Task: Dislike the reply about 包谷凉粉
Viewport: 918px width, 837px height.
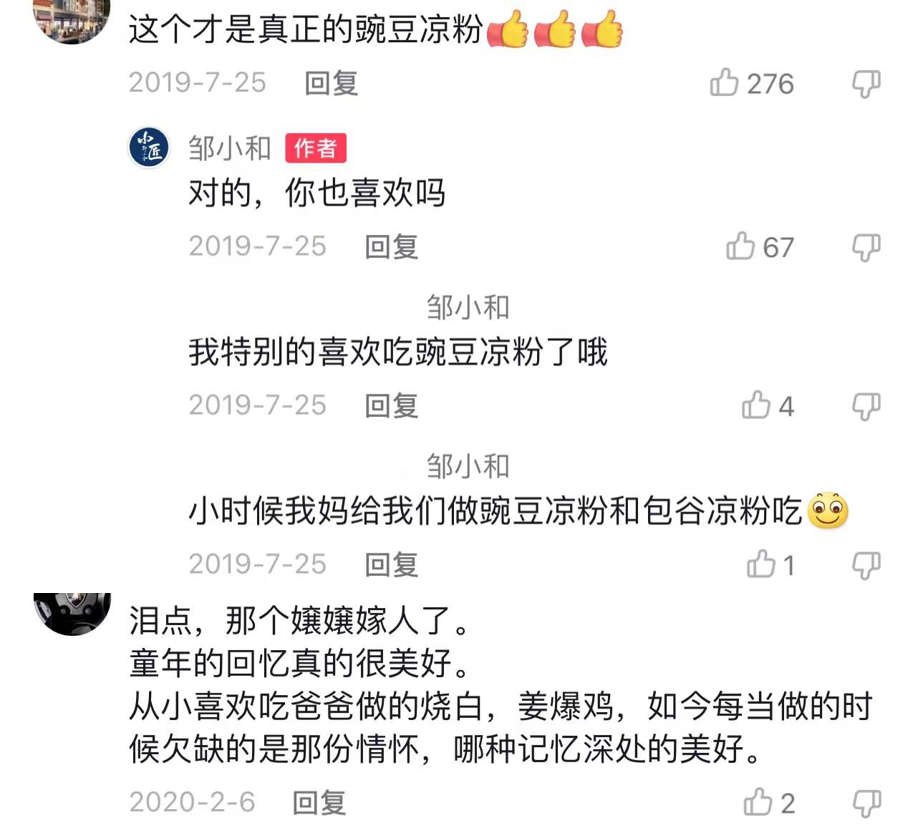Action: point(866,565)
